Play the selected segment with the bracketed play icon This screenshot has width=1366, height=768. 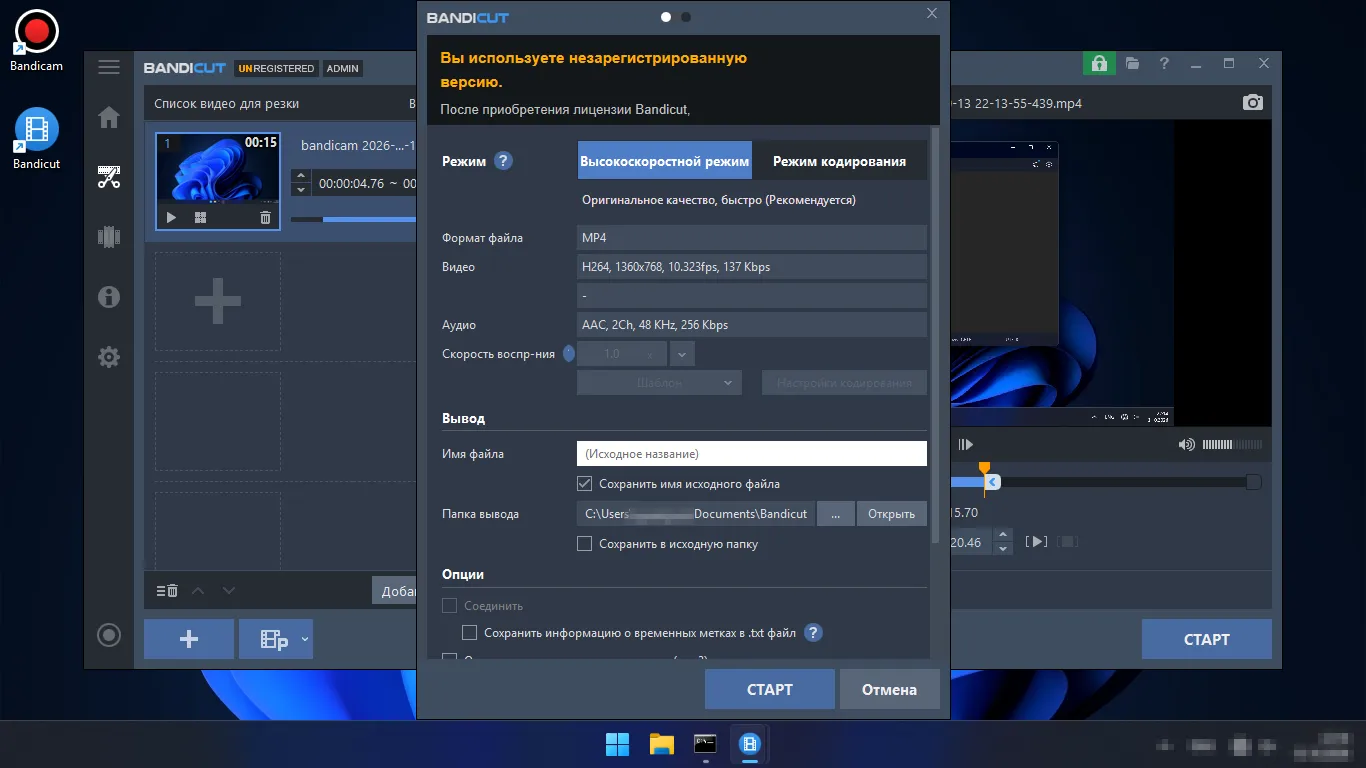point(1038,541)
